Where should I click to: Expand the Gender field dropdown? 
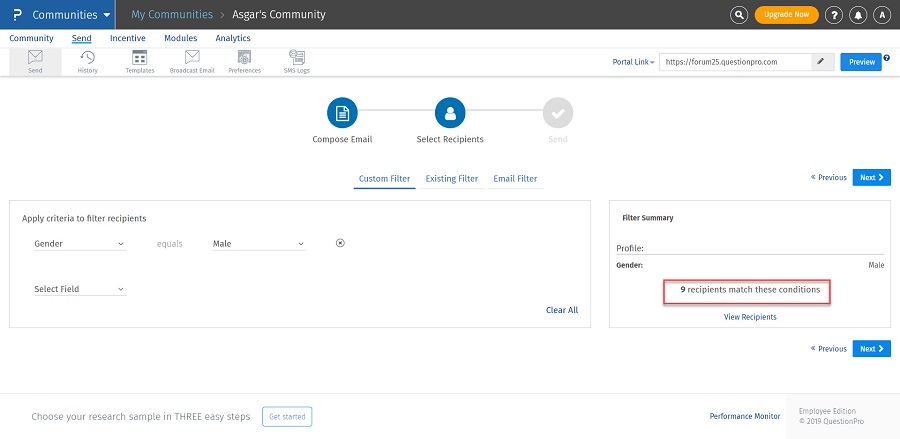[x=79, y=243]
